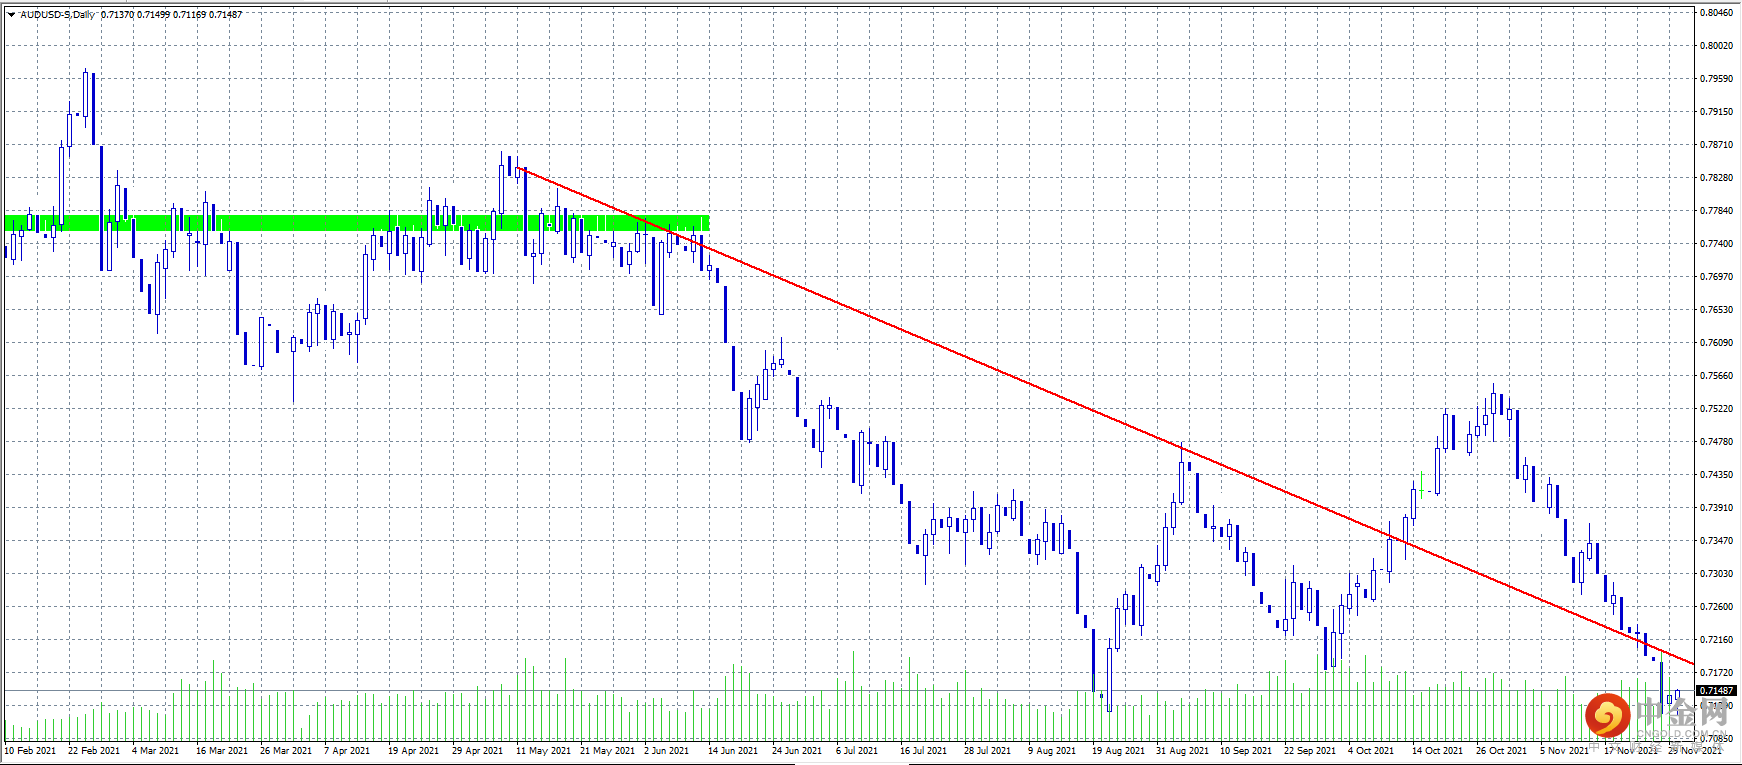Click the 10 Feb 2021 date label
The height and width of the screenshot is (765, 1742).
point(30,751)
